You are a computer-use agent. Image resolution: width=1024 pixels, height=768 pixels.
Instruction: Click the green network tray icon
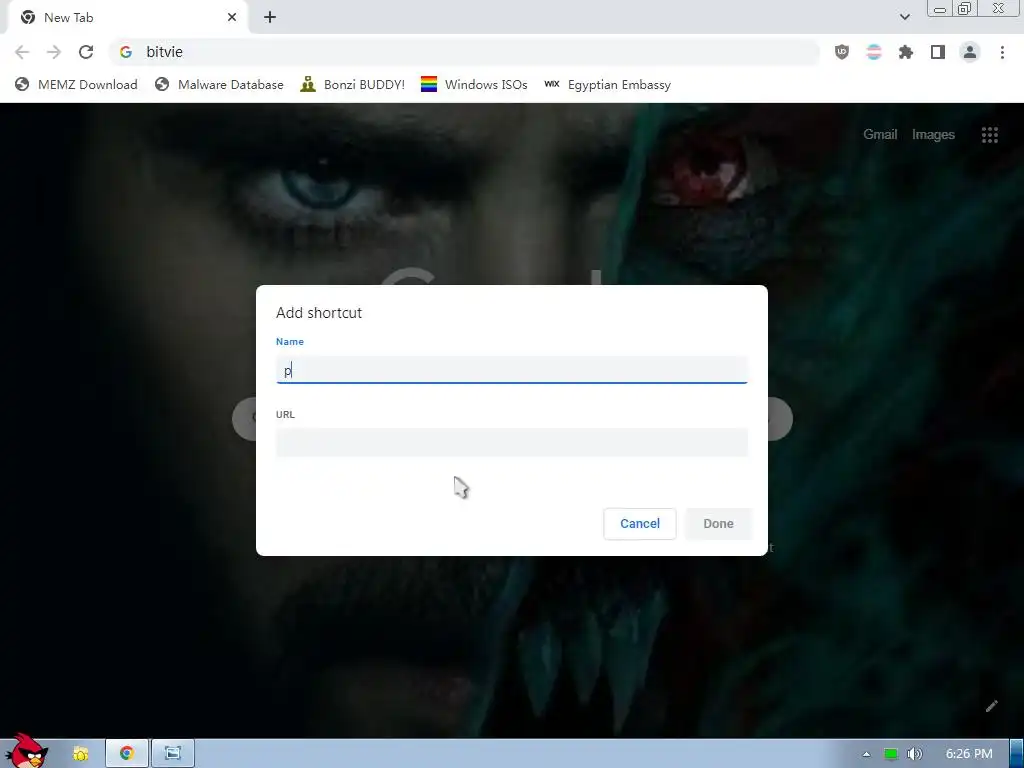click(890, 754)
